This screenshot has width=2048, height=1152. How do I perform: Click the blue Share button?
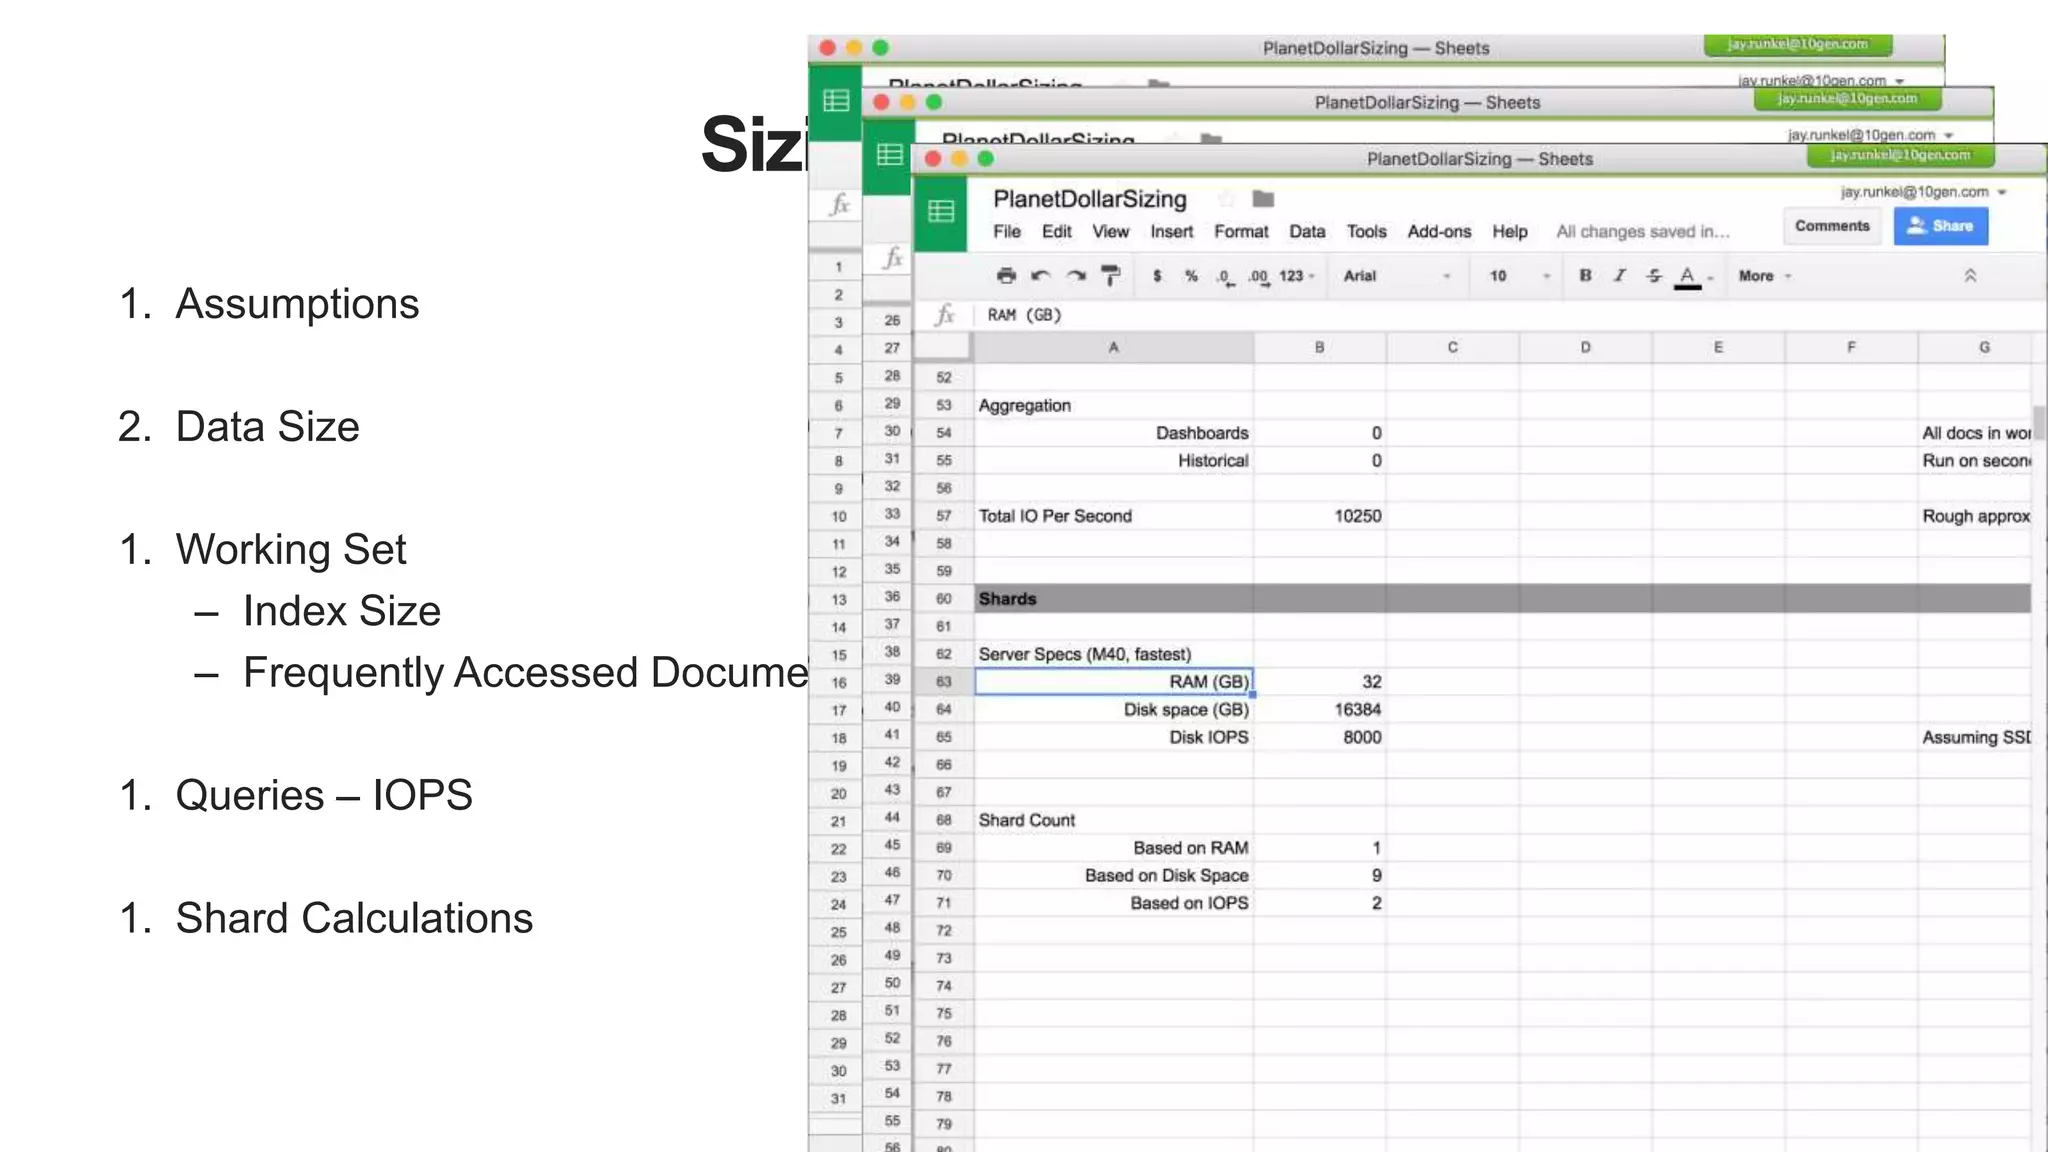[1940, 226]
